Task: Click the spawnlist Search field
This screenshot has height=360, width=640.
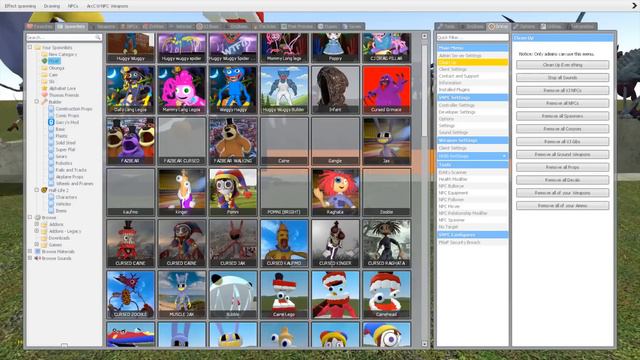Action: tap(64, 37)
